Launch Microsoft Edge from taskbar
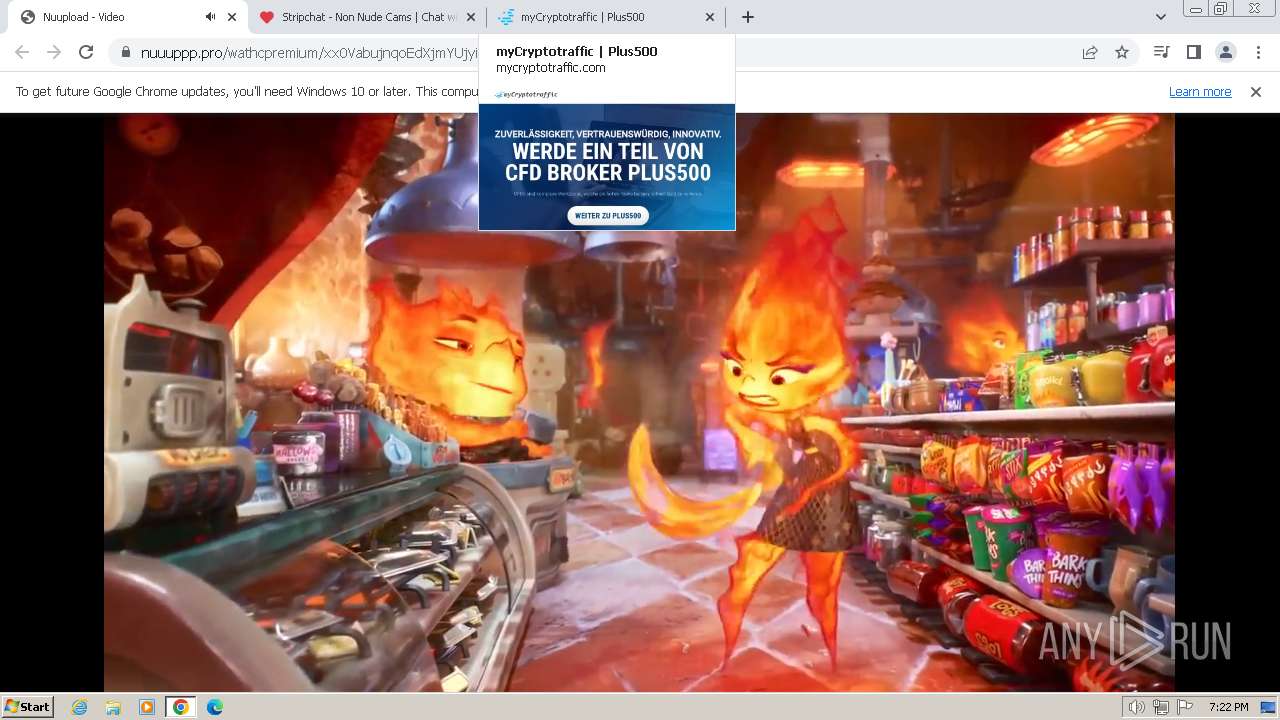This screenshot has width=1280, height=720. (214, 707)
